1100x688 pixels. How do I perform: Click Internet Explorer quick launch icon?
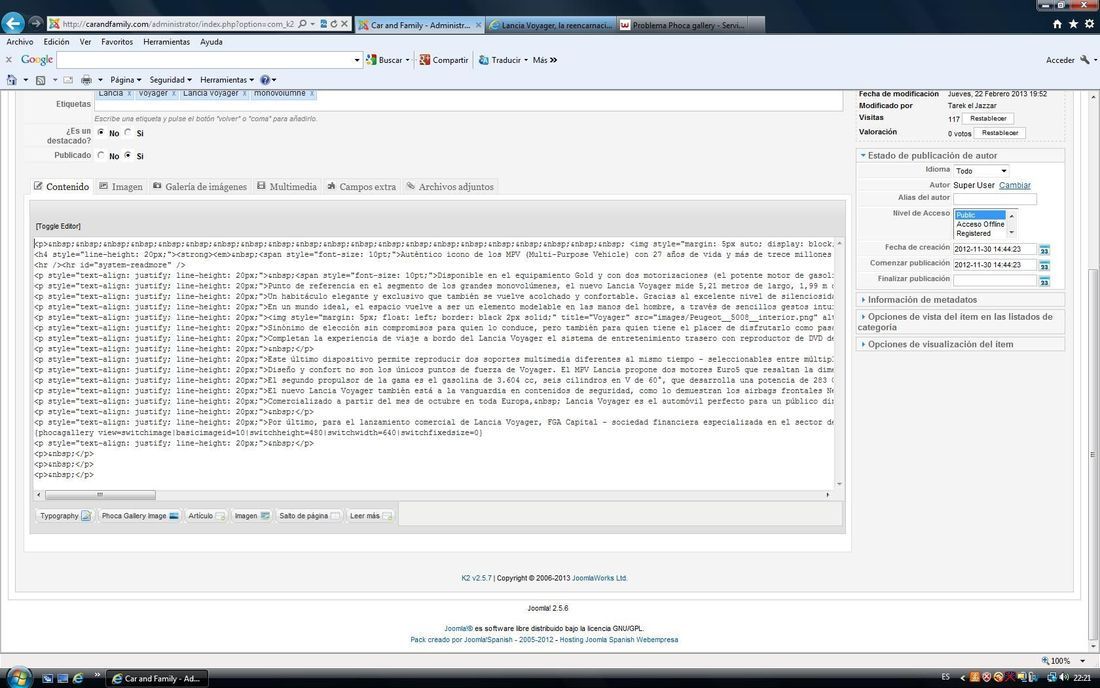coord(78,678)
